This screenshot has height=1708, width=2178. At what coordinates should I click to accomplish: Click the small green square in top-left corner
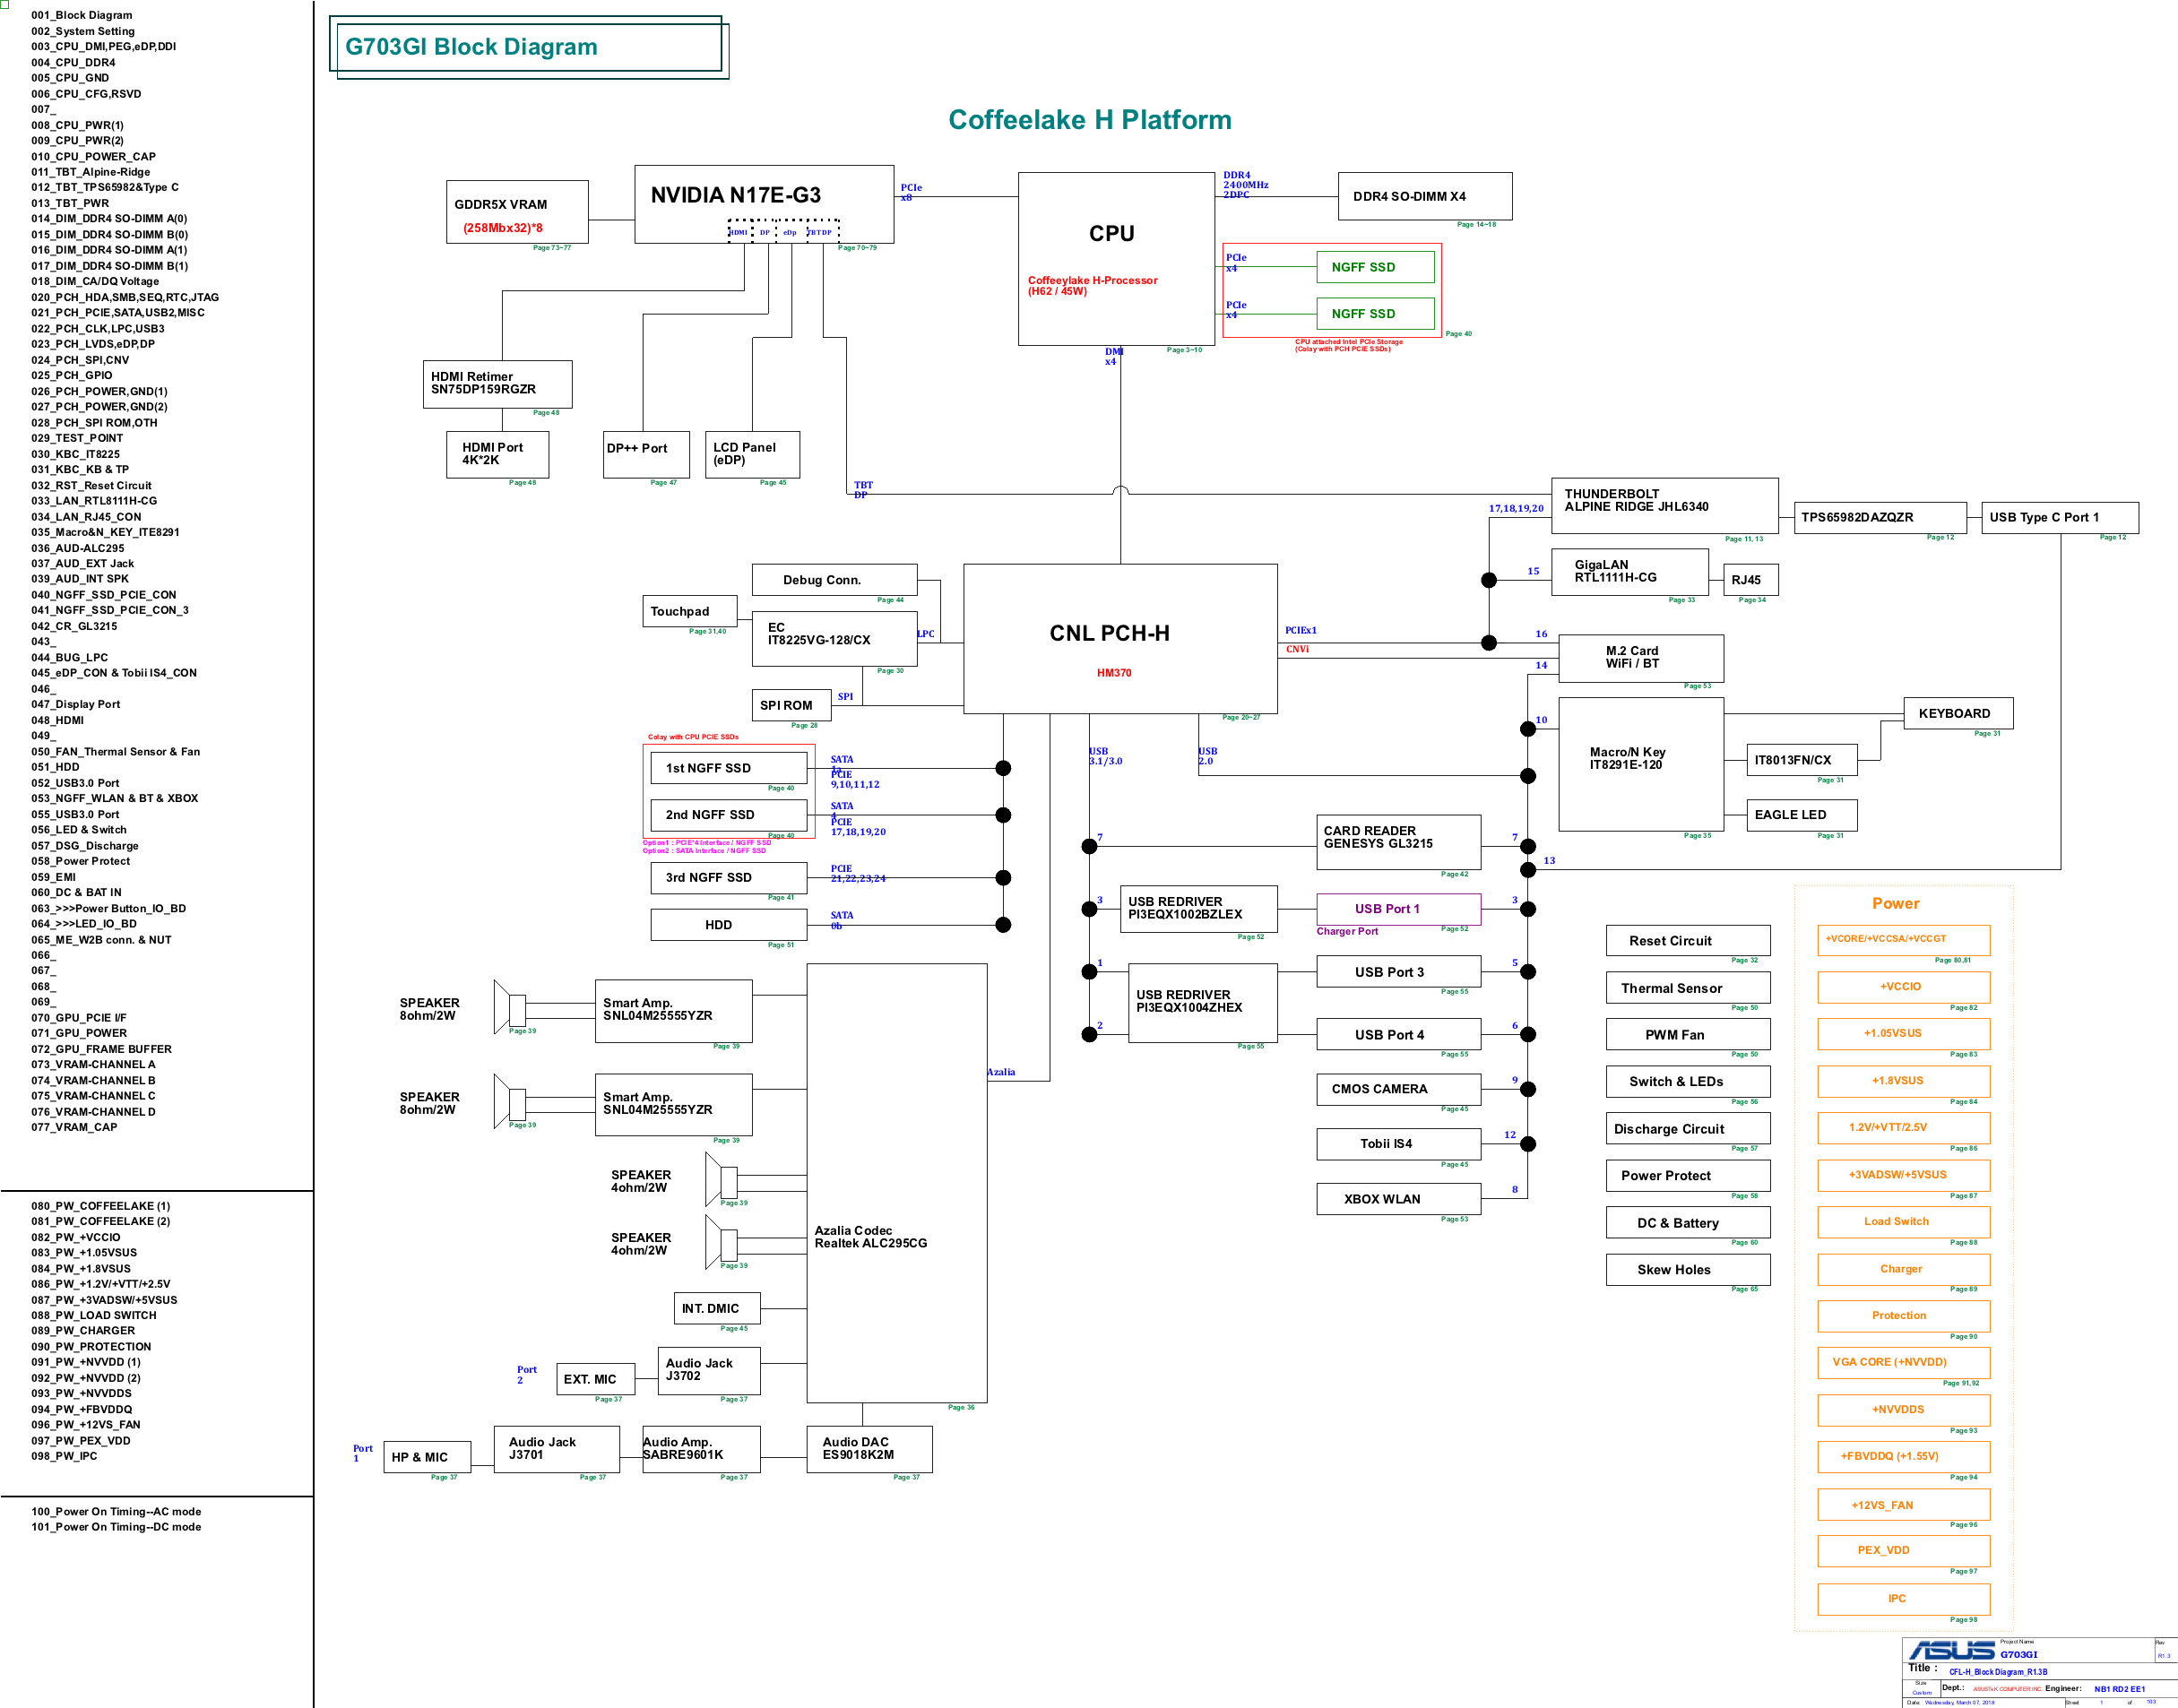tap(4, 4)
